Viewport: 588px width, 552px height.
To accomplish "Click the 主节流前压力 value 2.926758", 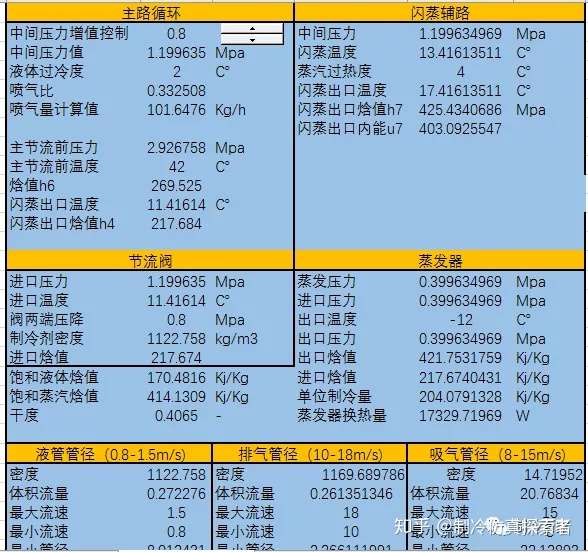I will (x=176, y=148).
